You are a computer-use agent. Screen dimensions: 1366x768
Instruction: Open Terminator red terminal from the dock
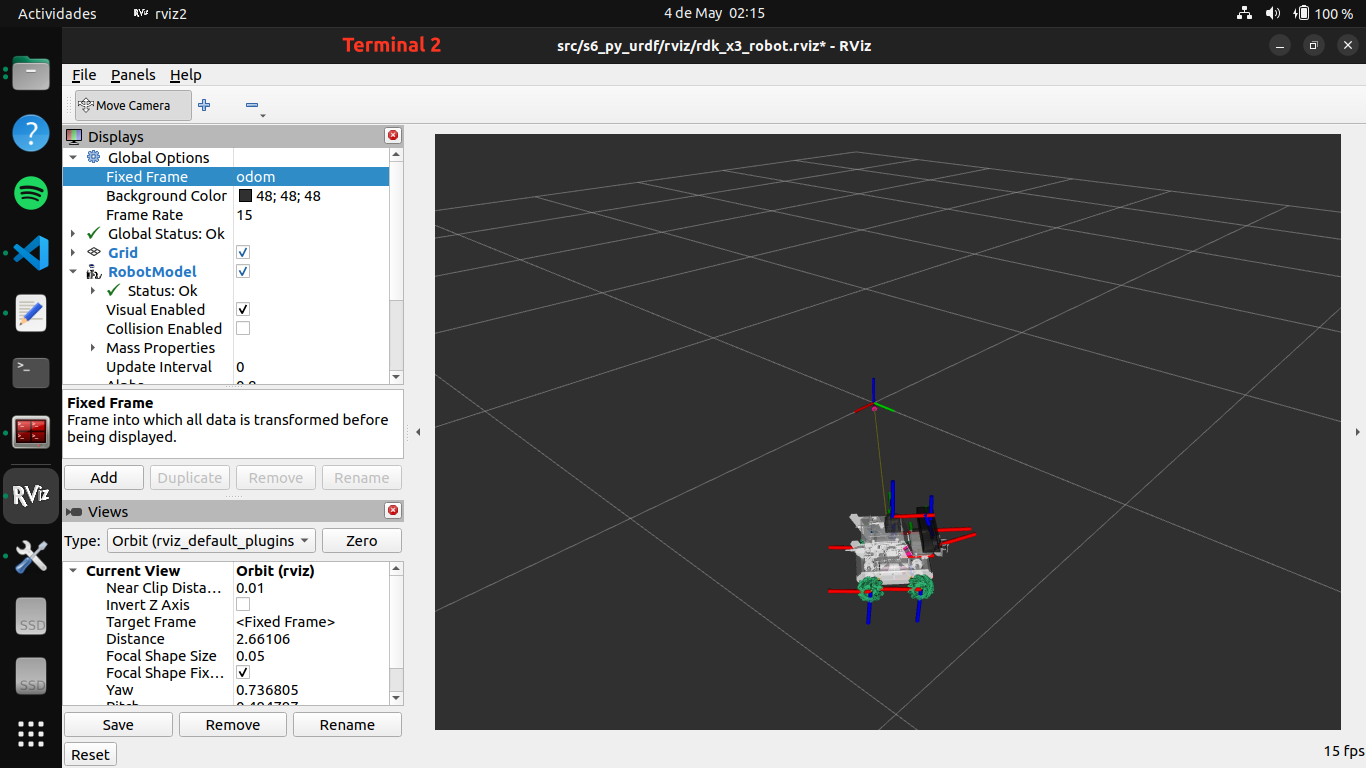click(x=31, y=432)
